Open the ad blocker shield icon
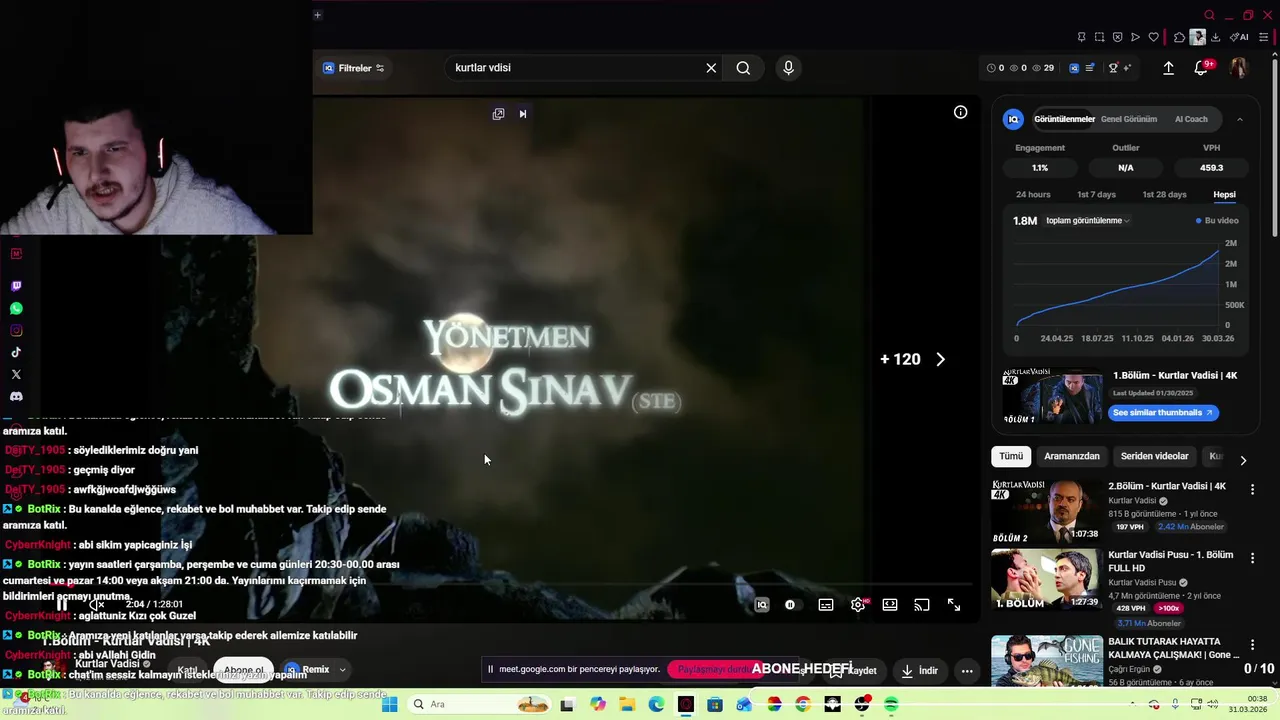Screen dimensions: 1280x720 pos(1117,37)
